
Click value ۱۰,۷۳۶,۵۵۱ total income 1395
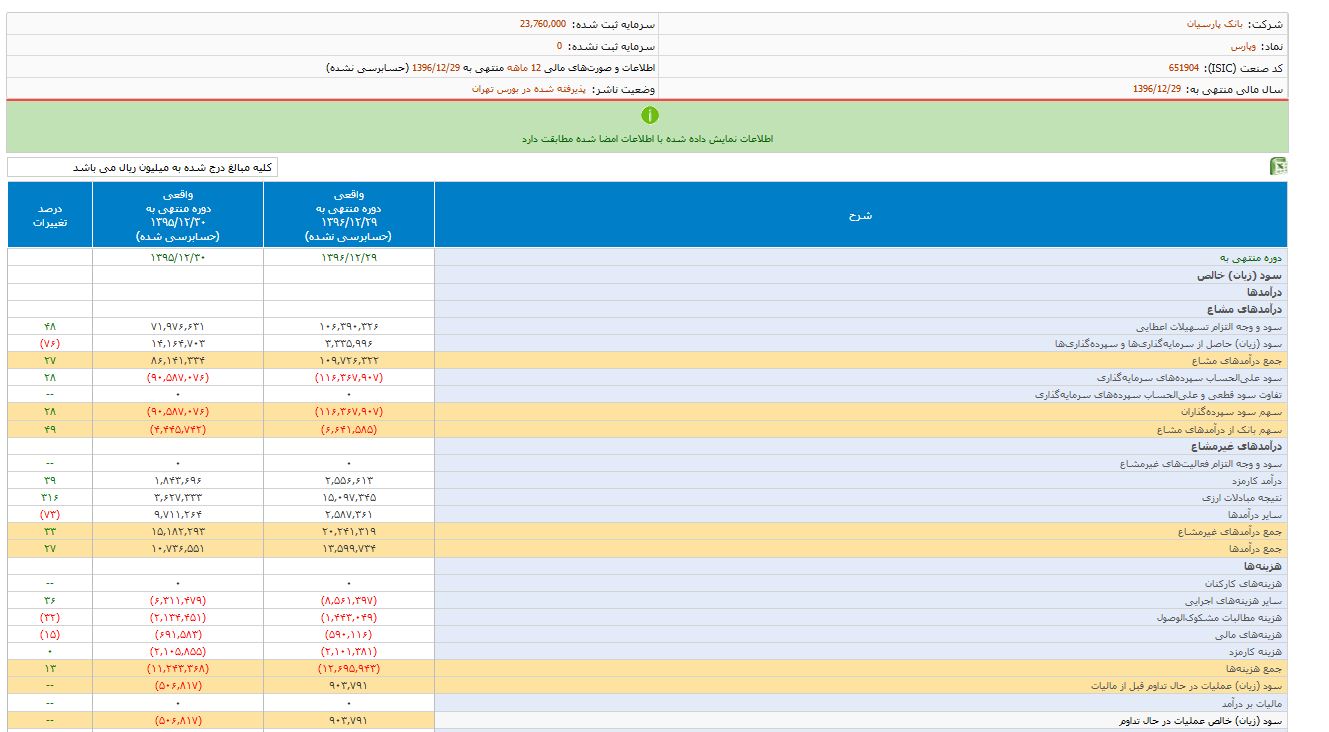(178, 549)
